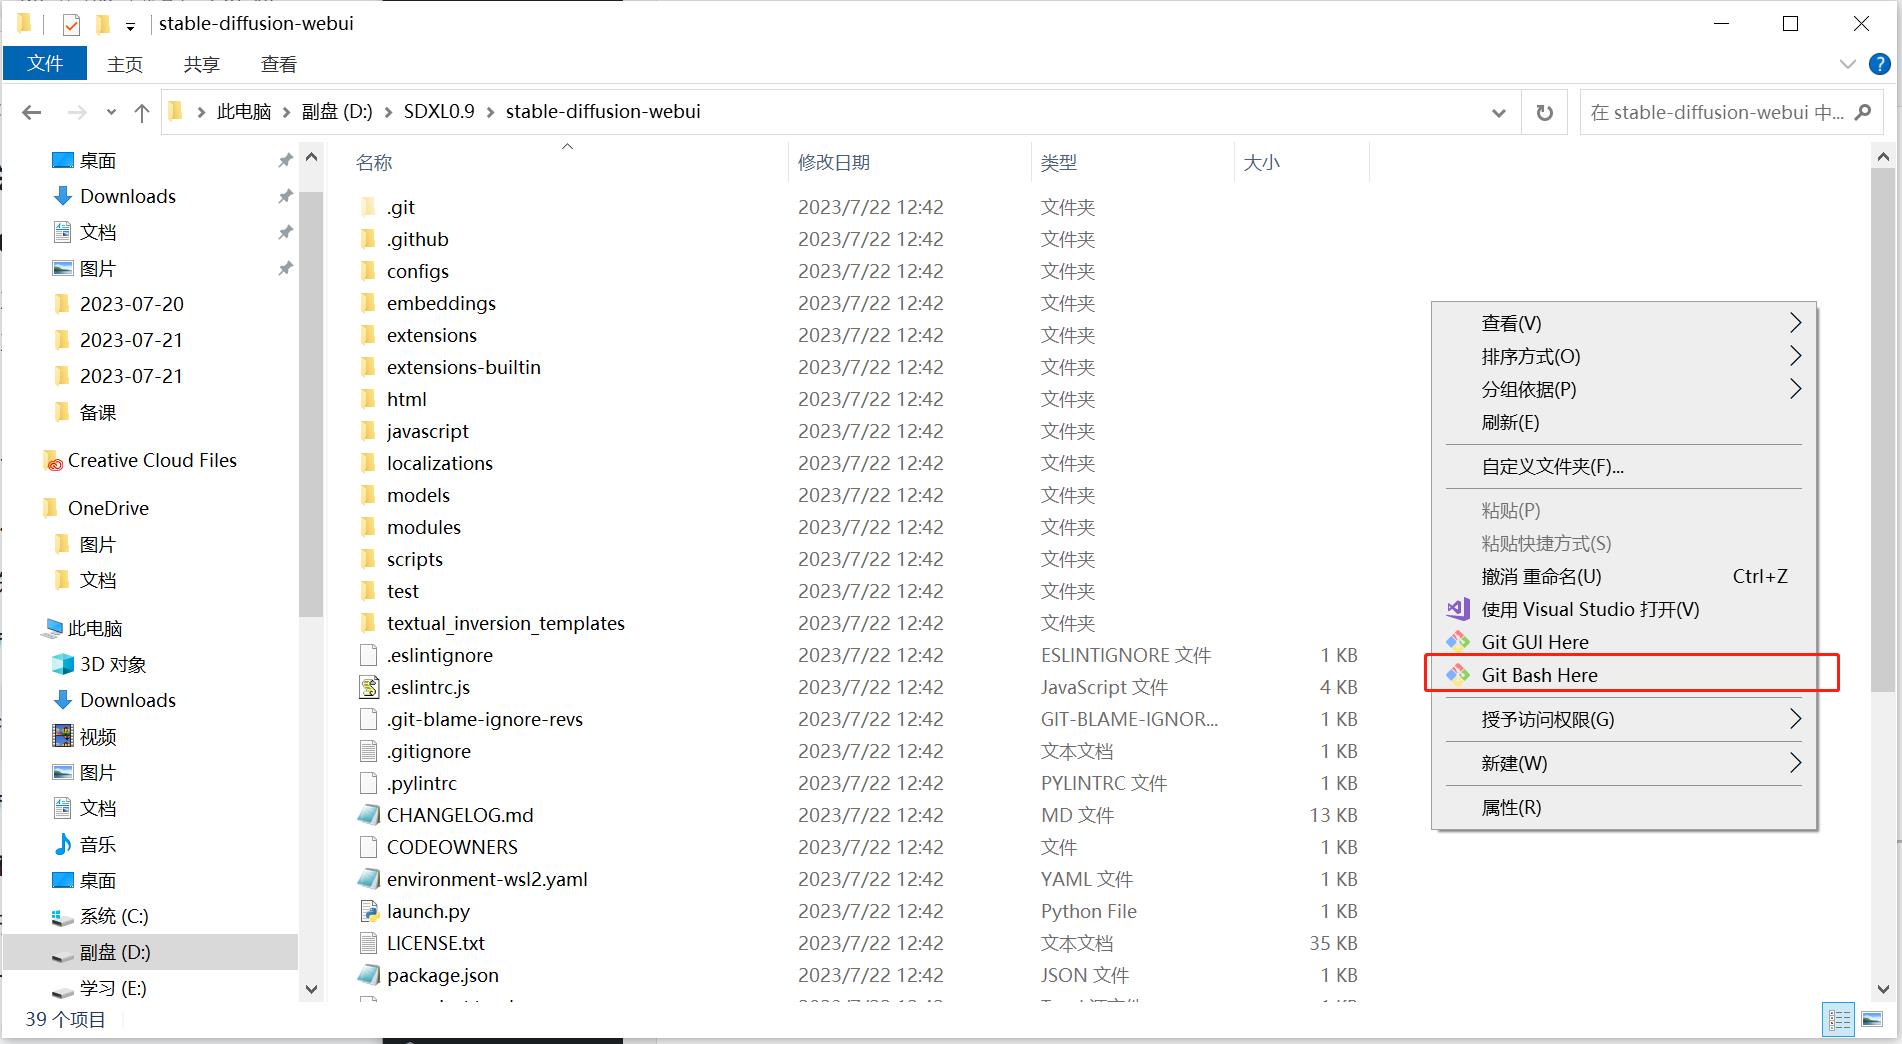Expand the 查看(V) submenu

pos(1795,323)
